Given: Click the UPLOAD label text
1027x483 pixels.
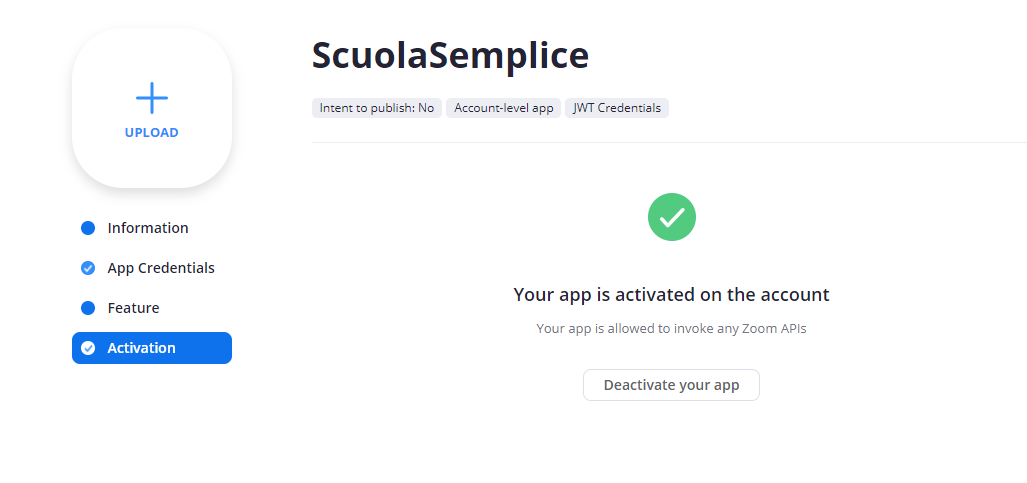Looking at the screenshot, I should pos(152,132).
